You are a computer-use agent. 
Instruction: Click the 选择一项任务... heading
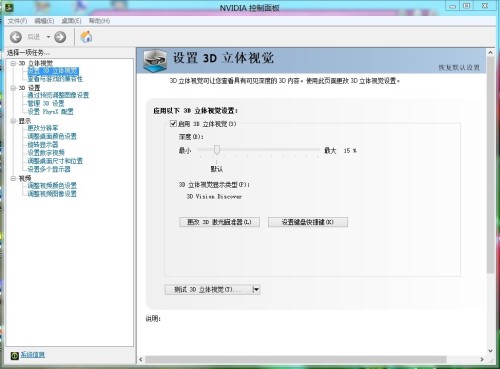28,53
